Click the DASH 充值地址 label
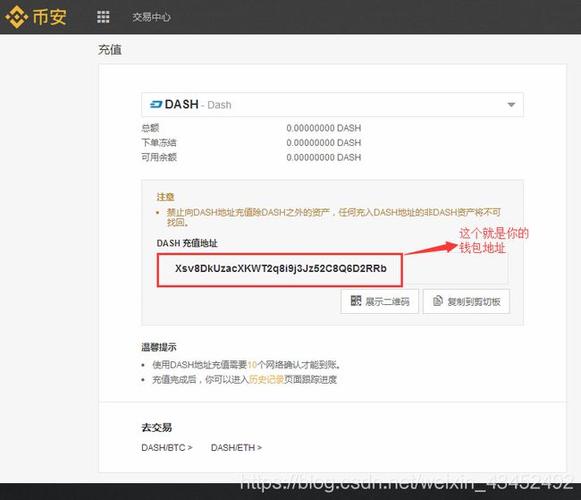 click(187, 243)
